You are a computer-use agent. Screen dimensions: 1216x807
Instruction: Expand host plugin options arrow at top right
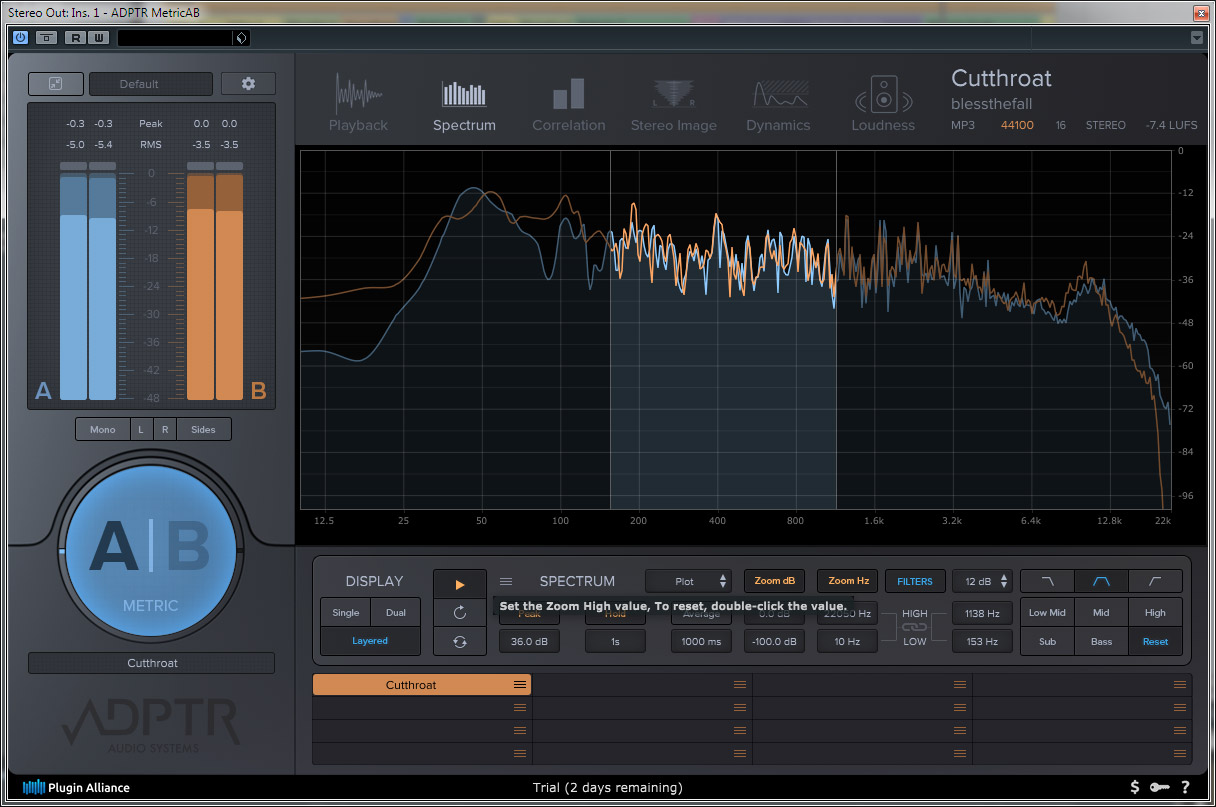[1197, 38]
